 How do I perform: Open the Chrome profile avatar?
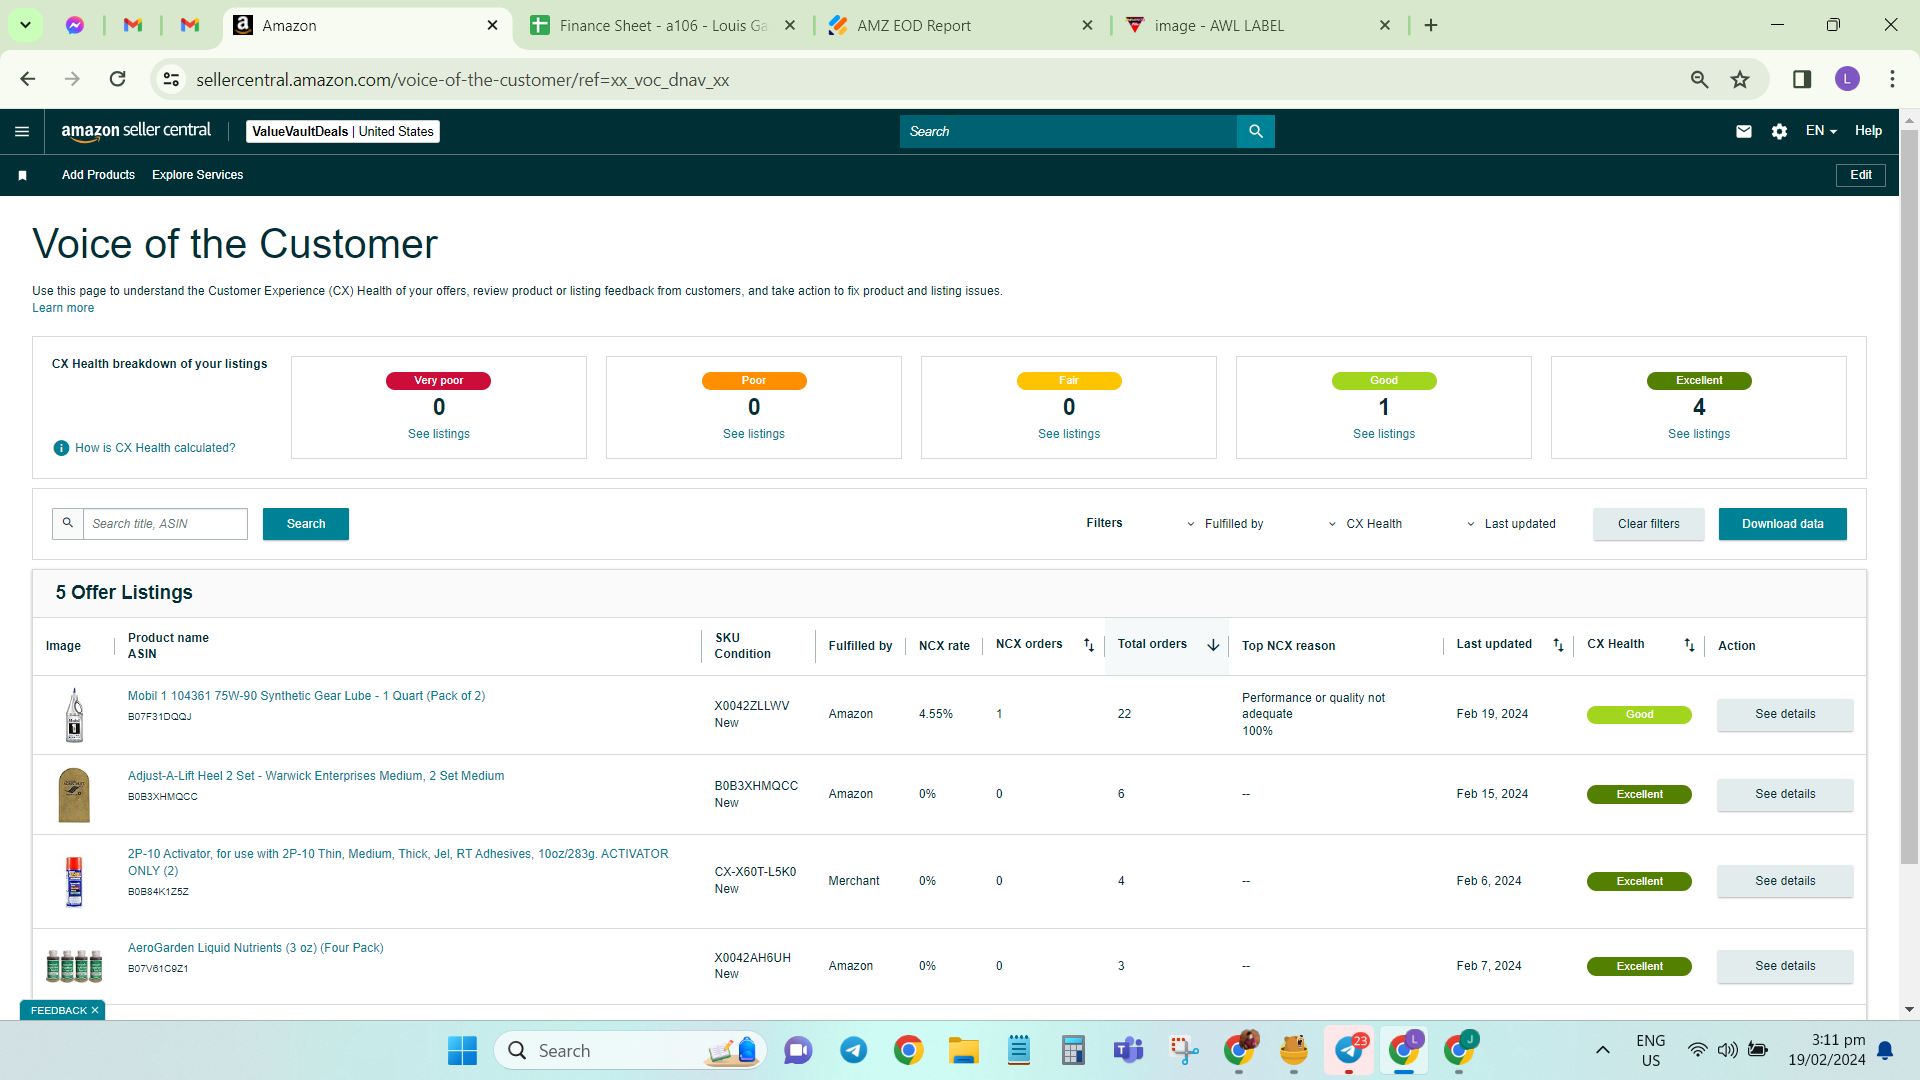[1847, 79]
